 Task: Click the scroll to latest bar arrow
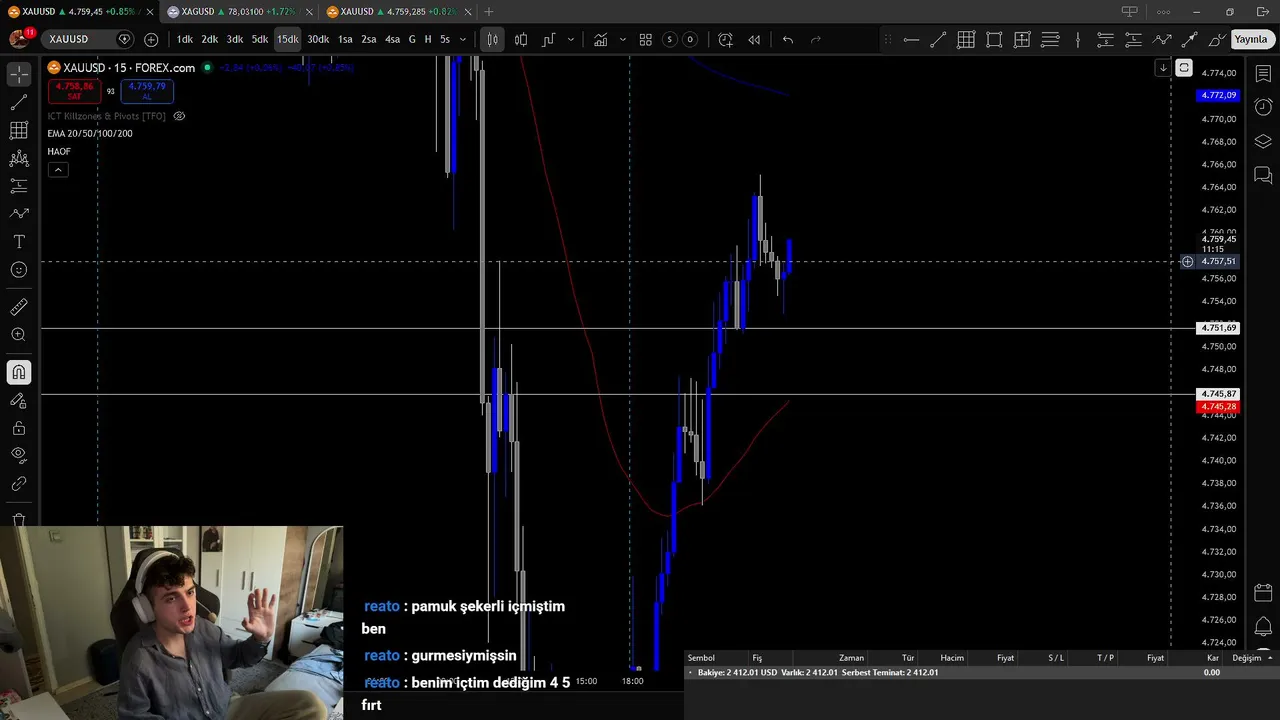click(x=1162, y=68)
